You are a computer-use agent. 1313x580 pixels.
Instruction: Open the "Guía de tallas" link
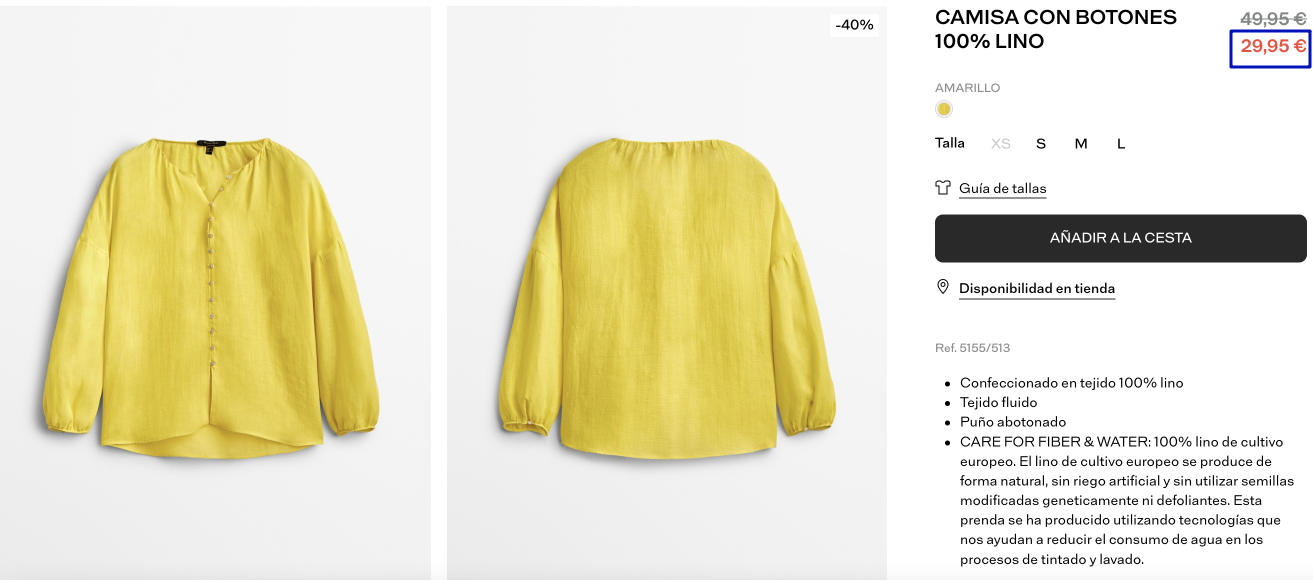pyautogui.click(x=1002, y=188)
